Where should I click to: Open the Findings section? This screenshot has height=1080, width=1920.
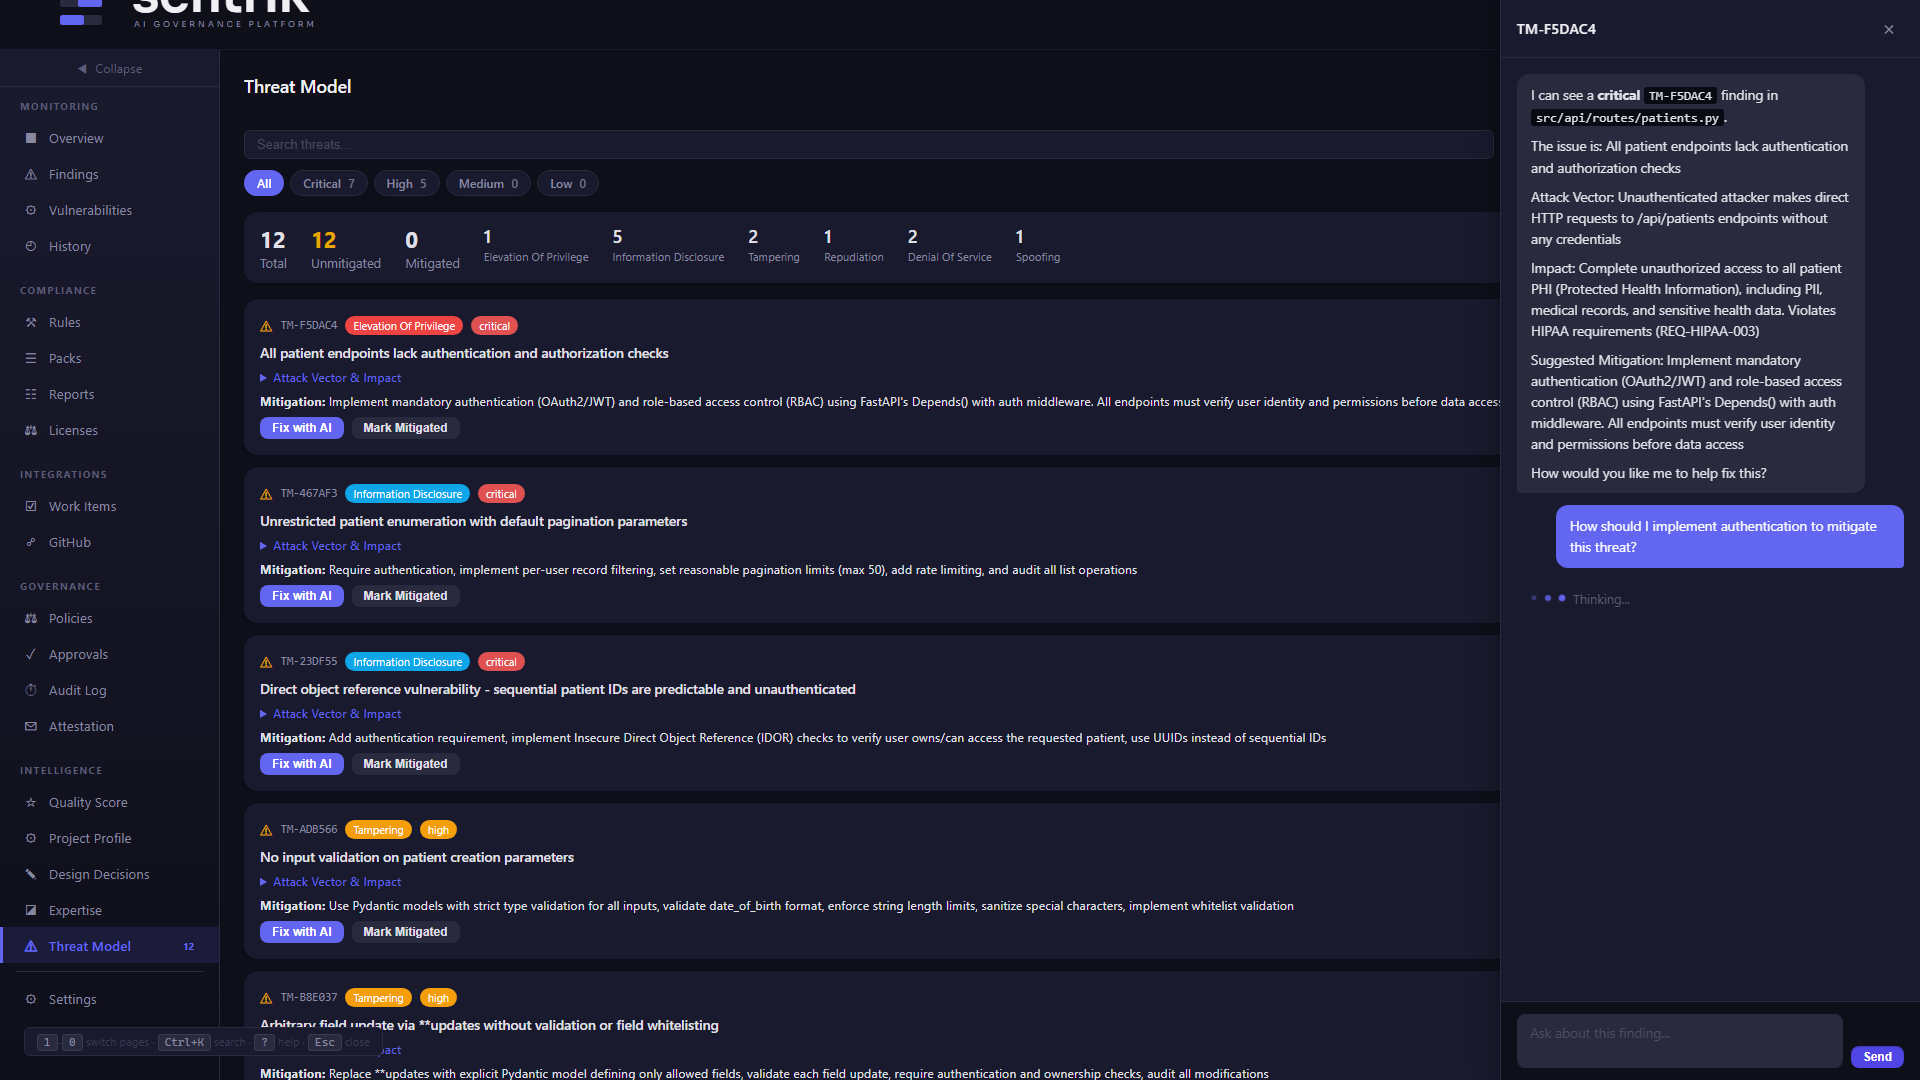[73, 174]
